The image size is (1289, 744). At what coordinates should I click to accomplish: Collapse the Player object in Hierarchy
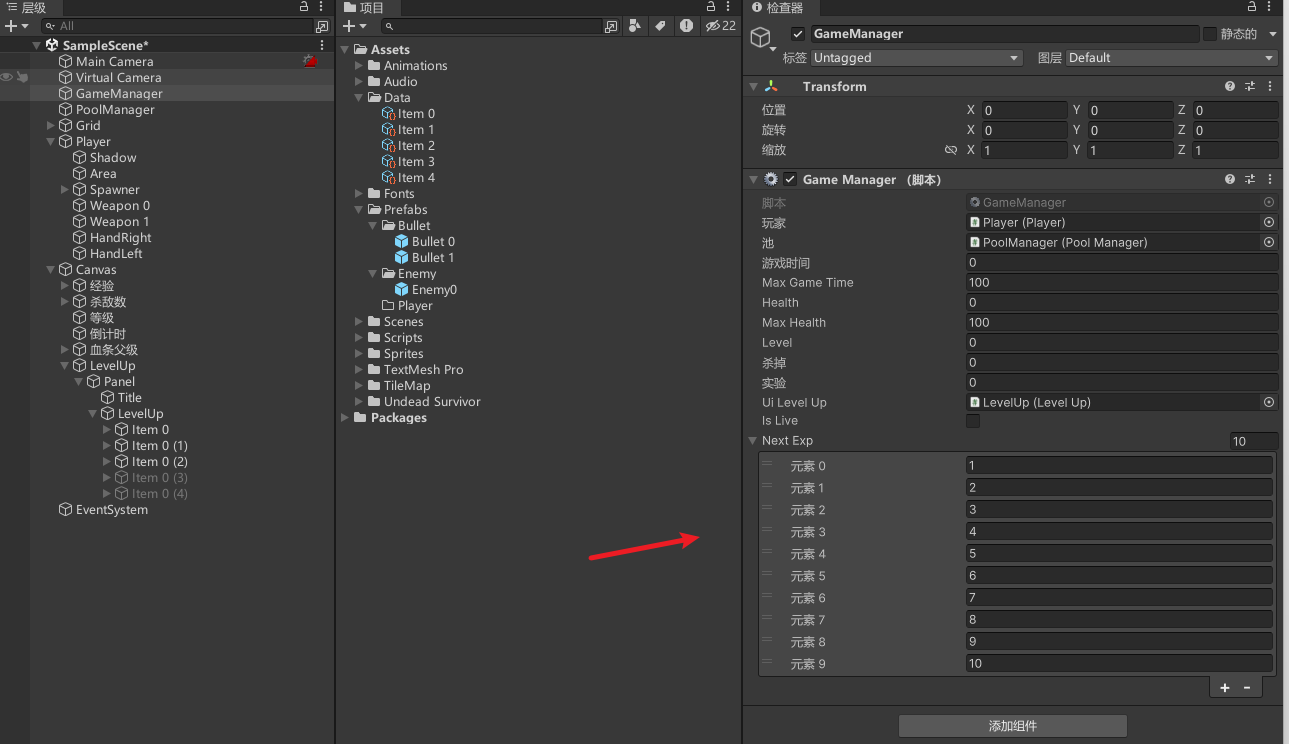pos(51,142)
